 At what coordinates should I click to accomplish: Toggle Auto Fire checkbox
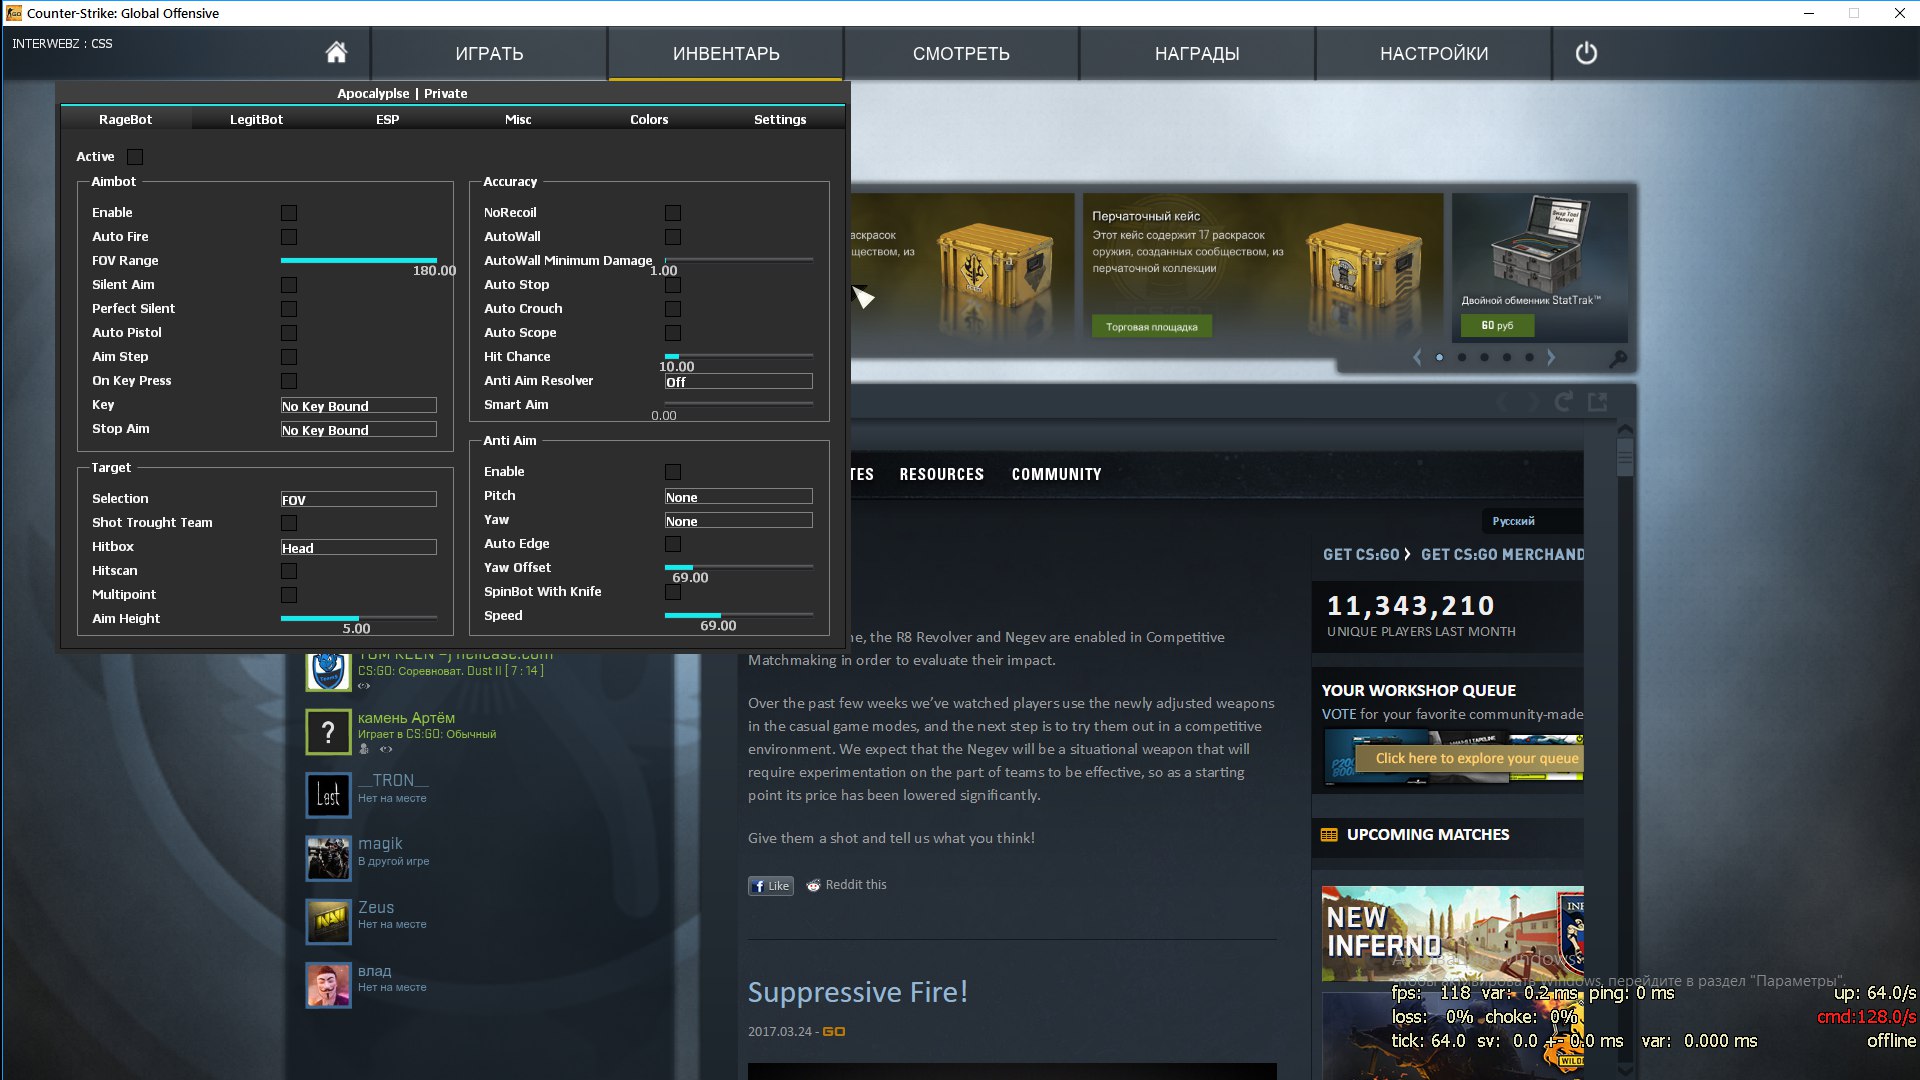(289, 237)
